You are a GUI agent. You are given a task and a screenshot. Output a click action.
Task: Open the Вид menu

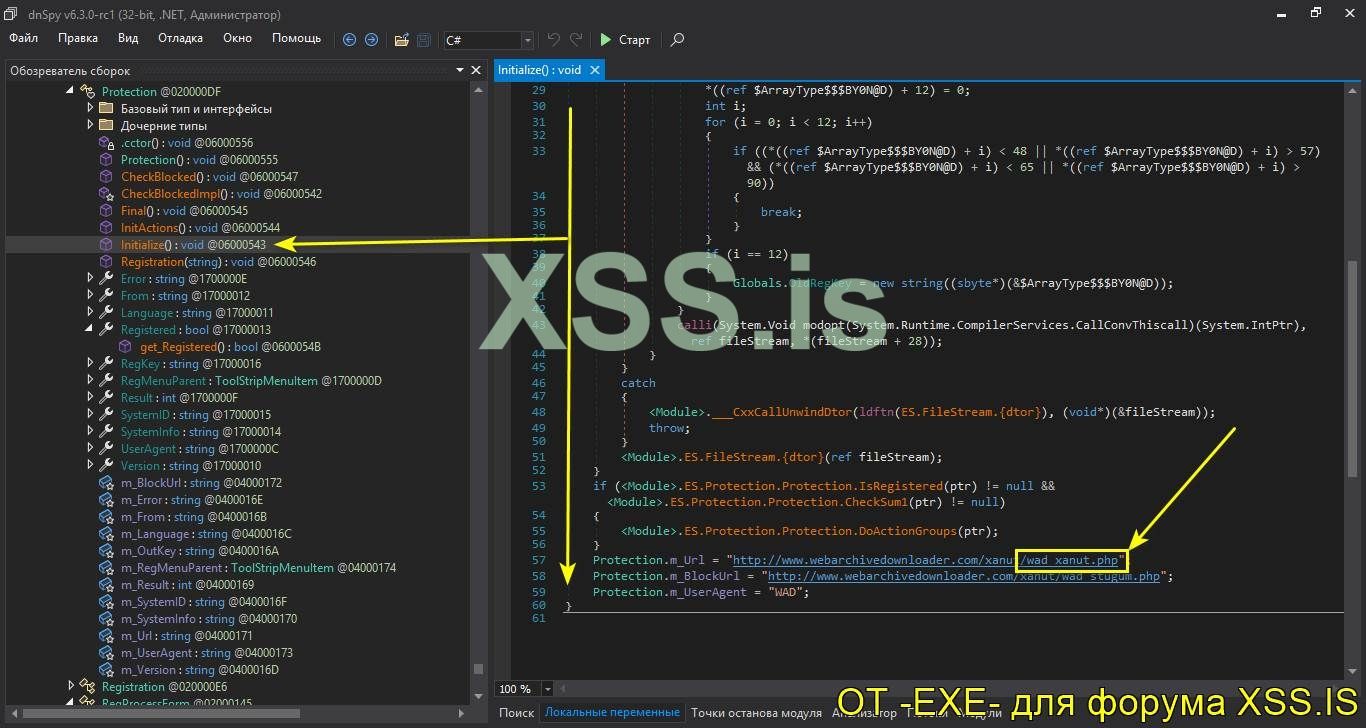128,38
